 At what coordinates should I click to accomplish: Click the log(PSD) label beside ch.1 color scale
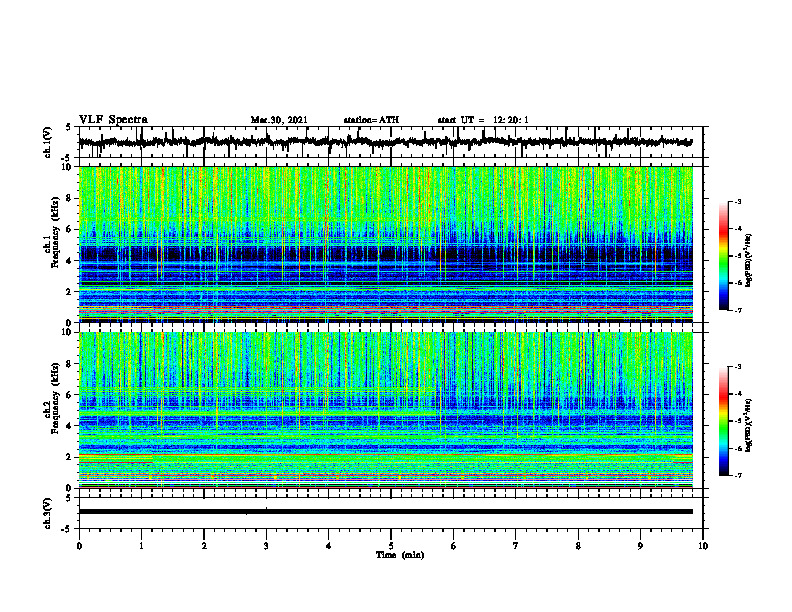(749, 261)
